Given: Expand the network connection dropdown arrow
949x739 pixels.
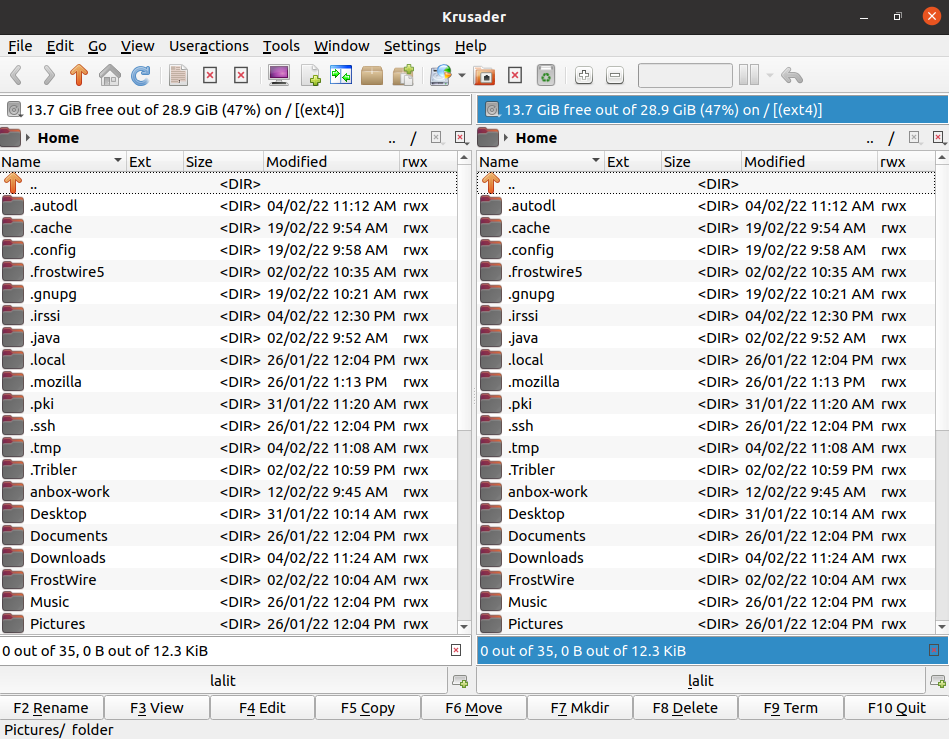Looking at the screenshot, I should click(462, 75).
